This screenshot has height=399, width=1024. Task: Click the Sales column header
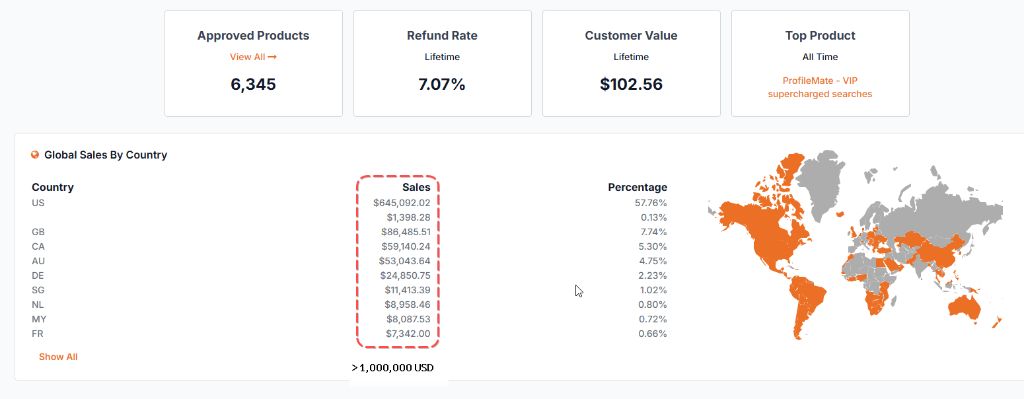point(416,187)
